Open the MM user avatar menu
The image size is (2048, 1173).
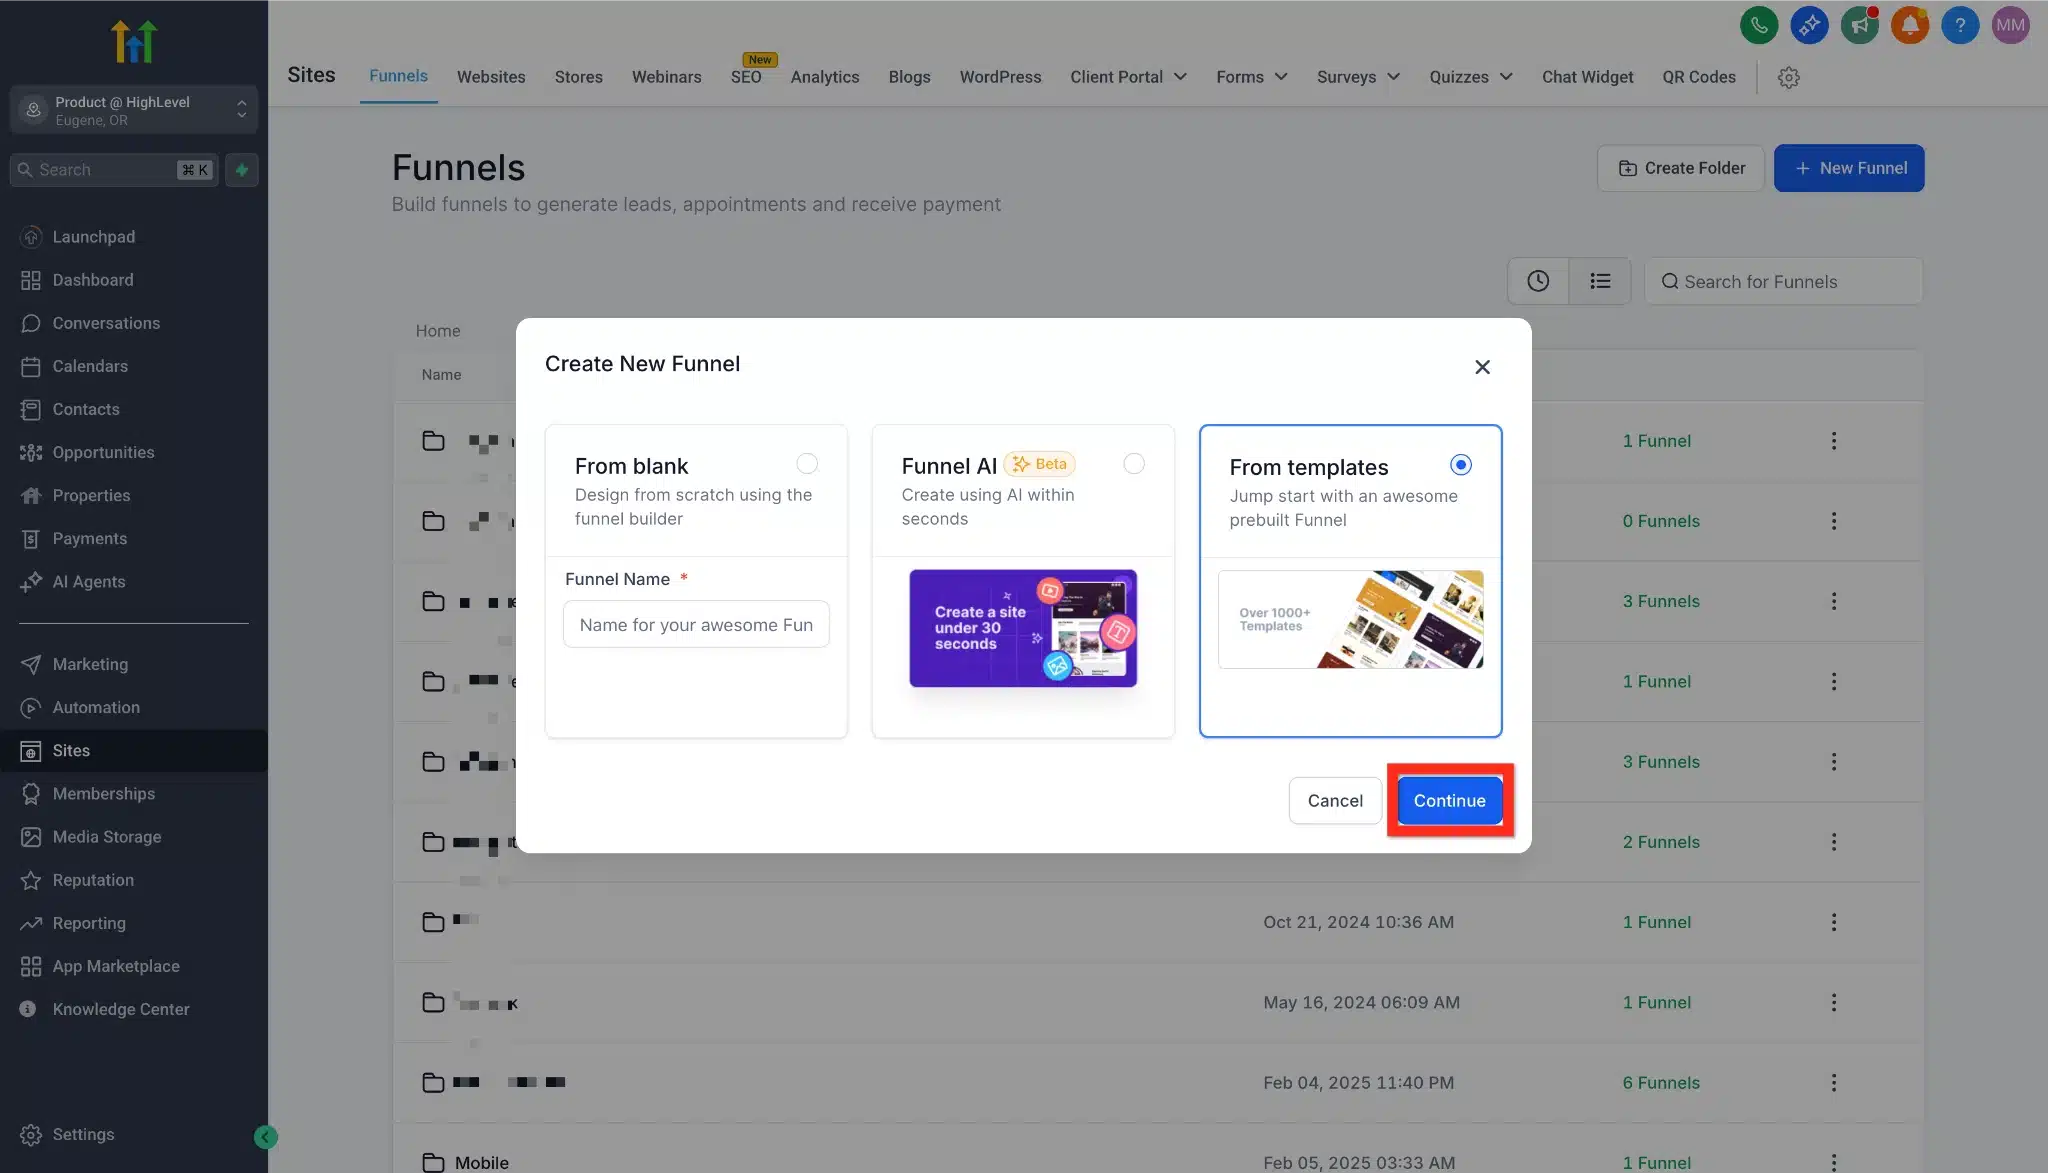tap(2010, 25)
